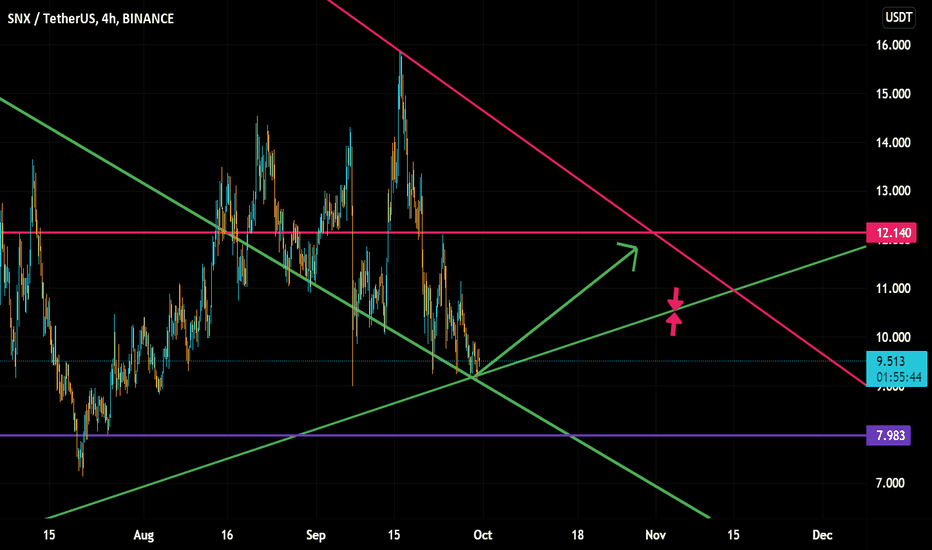Click the 10.000 price axis value
The width and height of the screenshot is (932, 550).
(x=893, y=337)
